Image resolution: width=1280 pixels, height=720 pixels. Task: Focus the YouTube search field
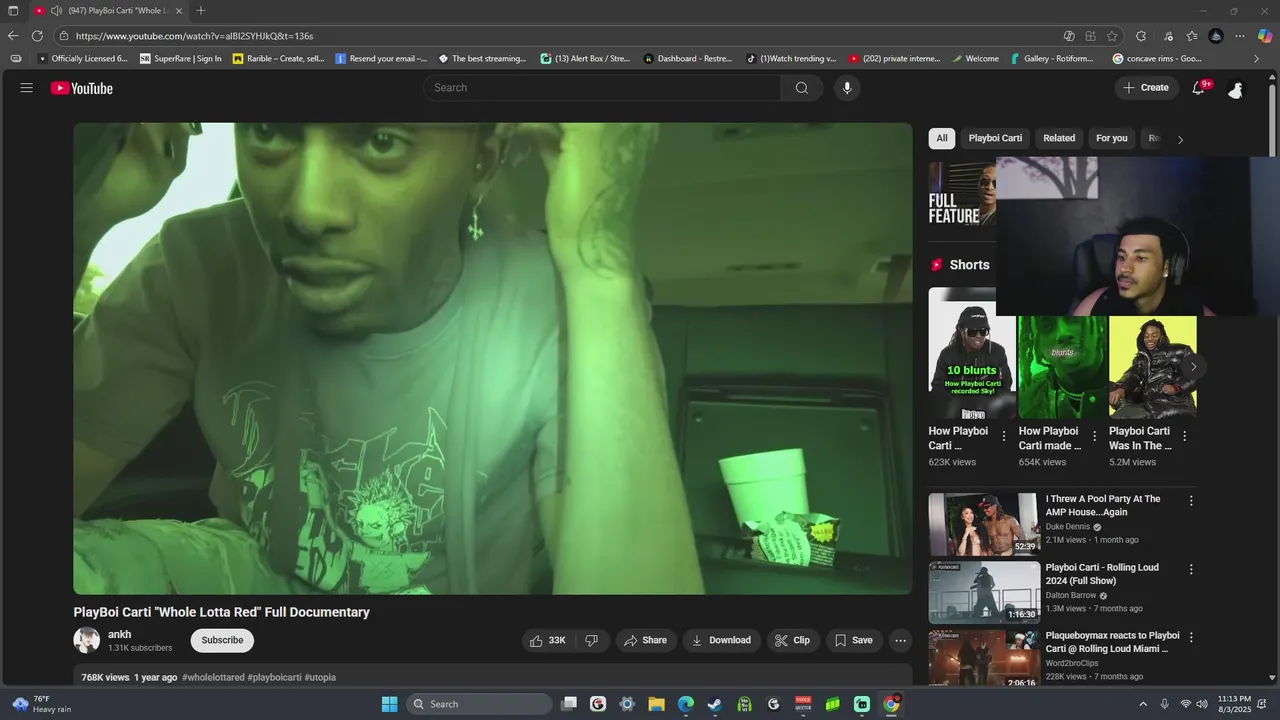pos(602,88)
